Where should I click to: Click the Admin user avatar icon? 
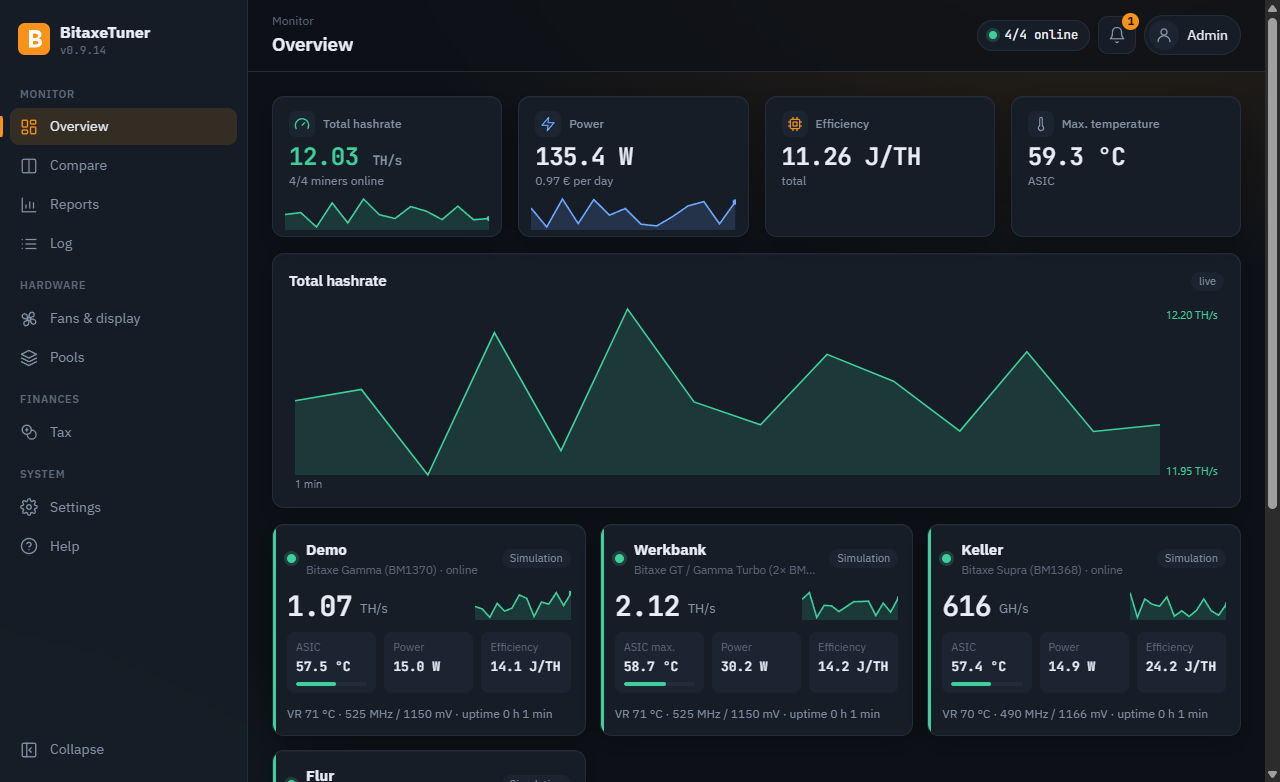click(x=1163, y=35)
